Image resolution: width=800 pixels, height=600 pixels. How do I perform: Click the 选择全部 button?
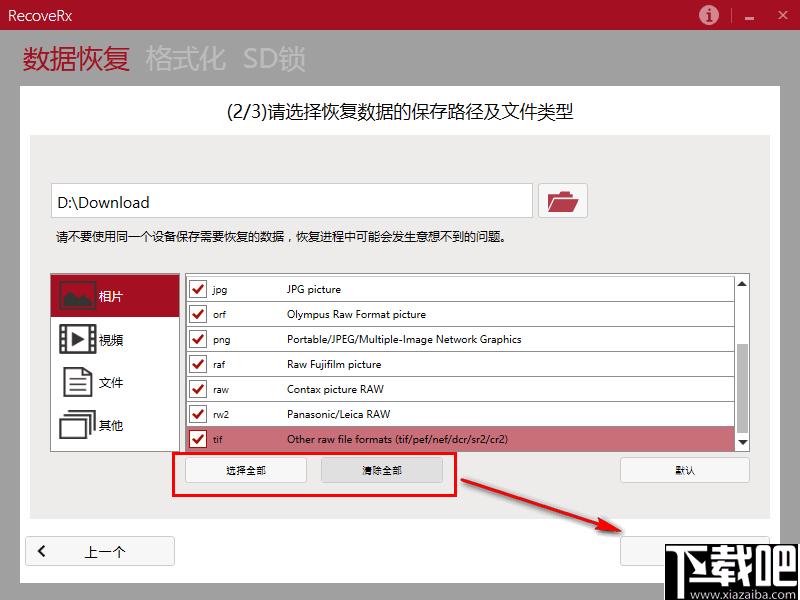(246, 470)
